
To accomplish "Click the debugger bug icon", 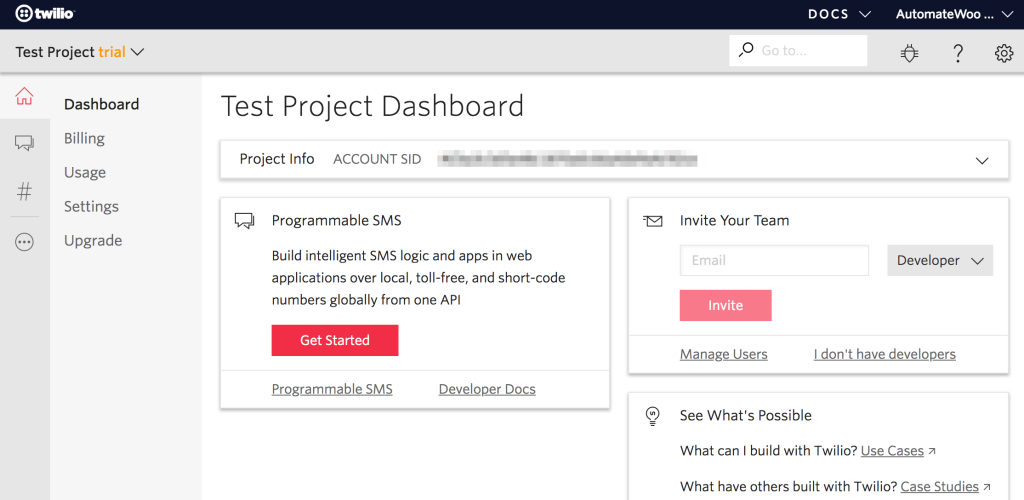I will tap(909, 53).
